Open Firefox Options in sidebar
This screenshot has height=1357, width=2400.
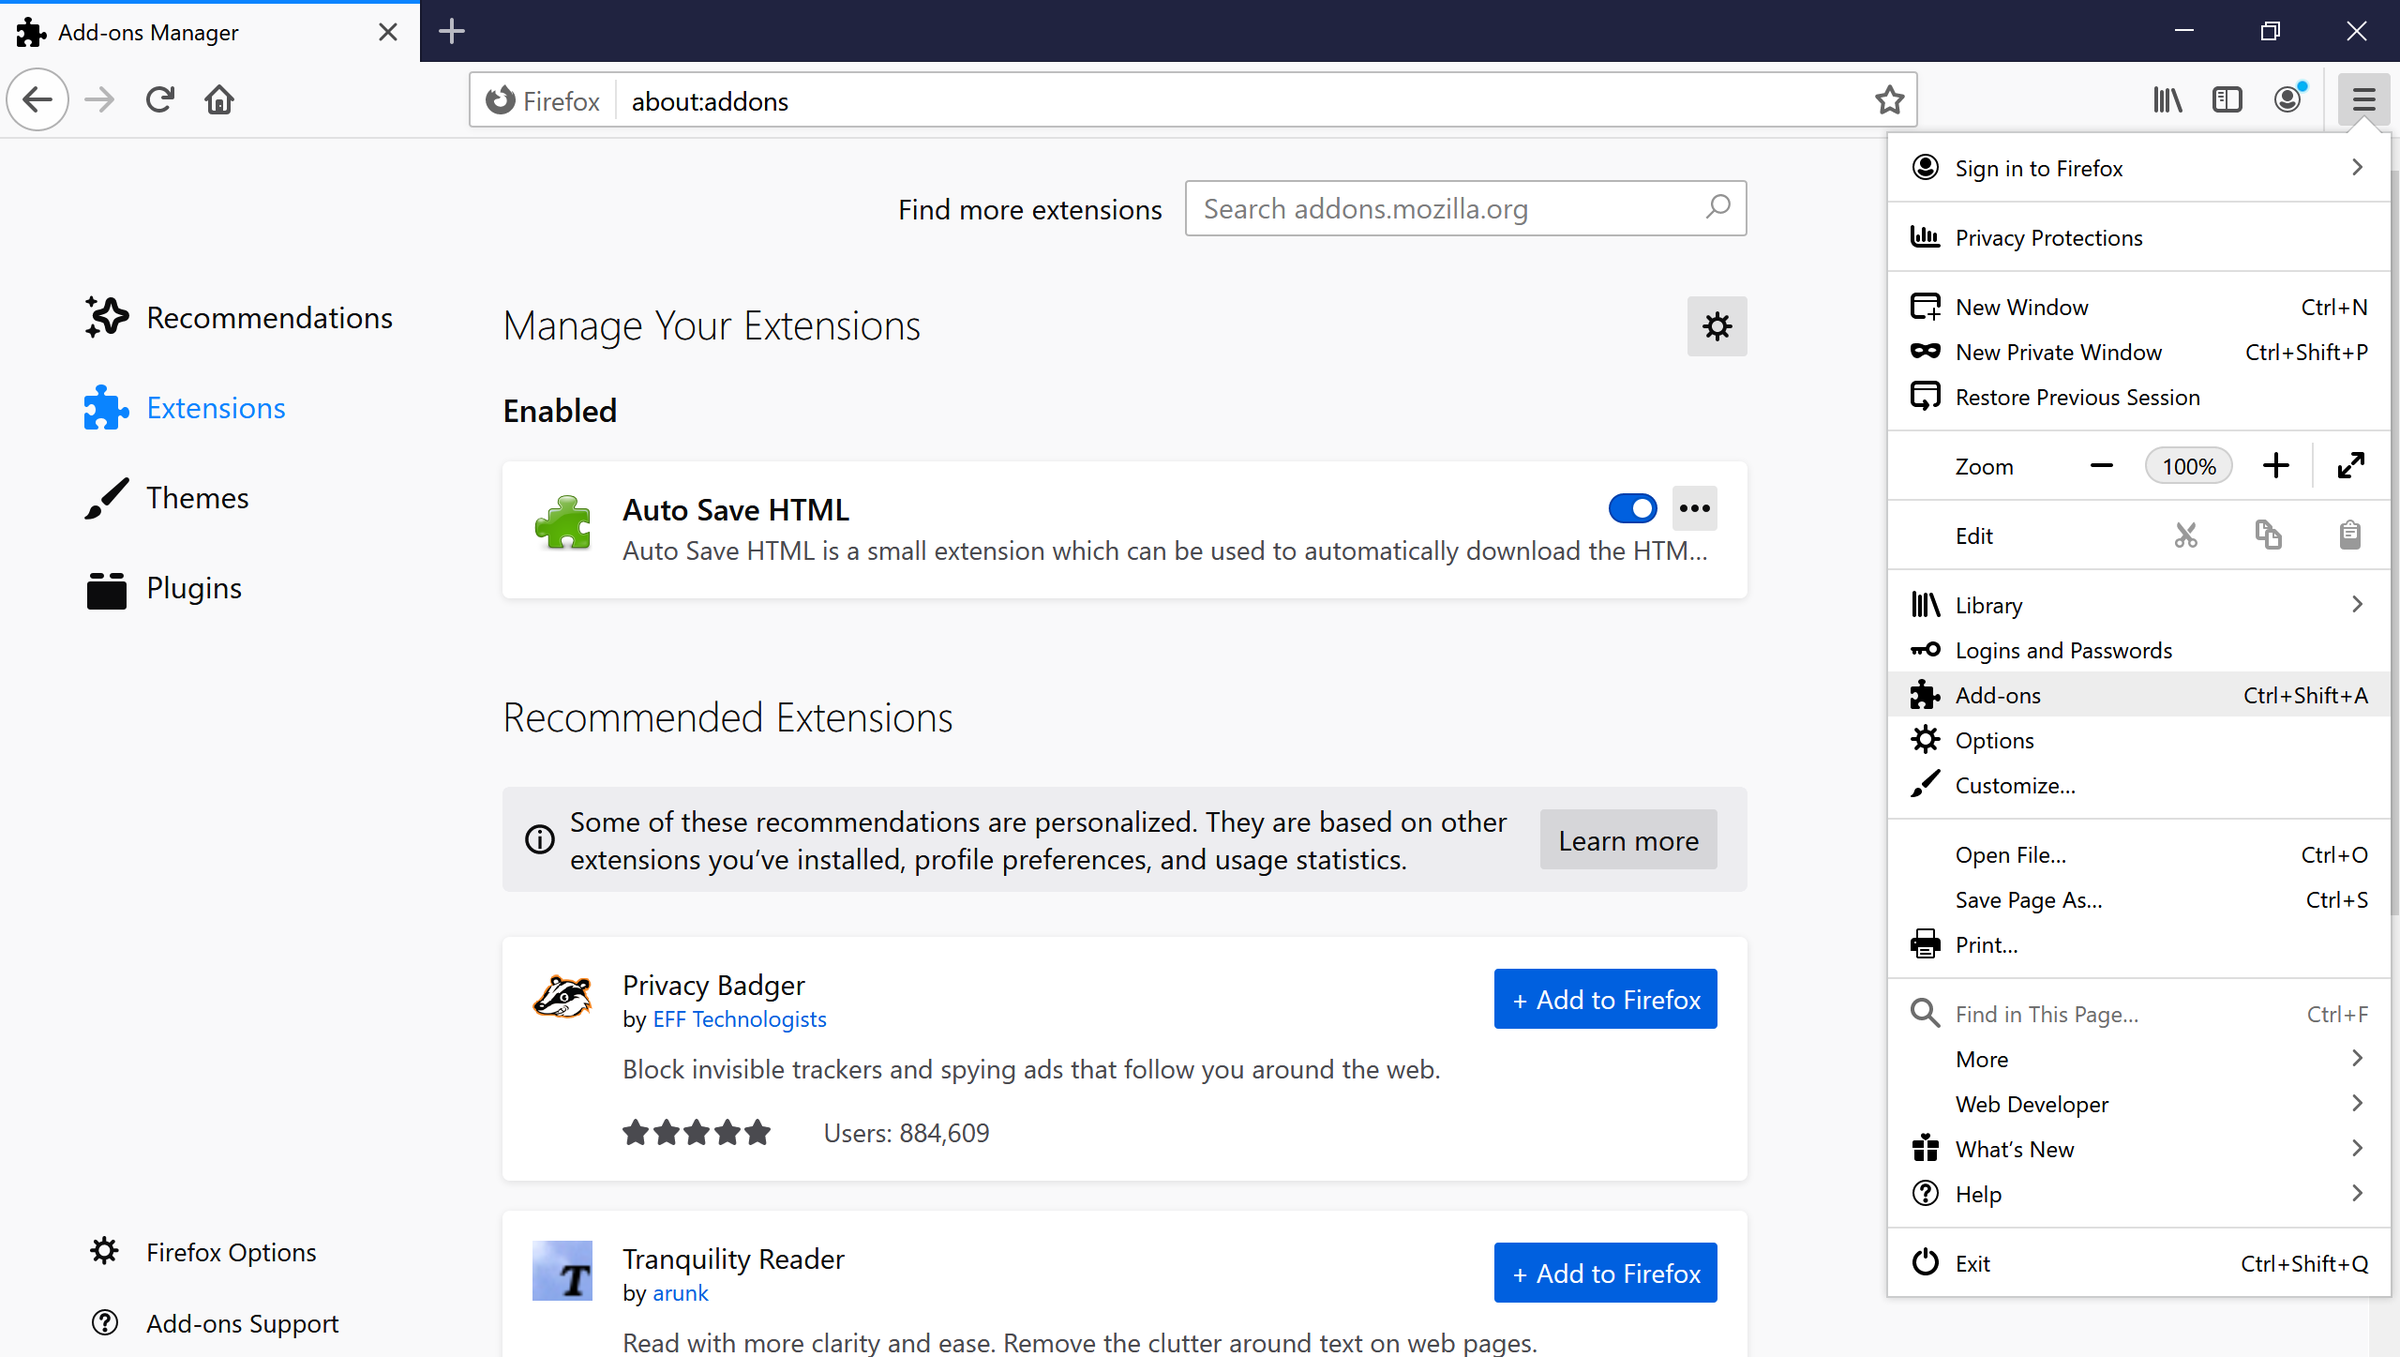tap(203, 1252)
